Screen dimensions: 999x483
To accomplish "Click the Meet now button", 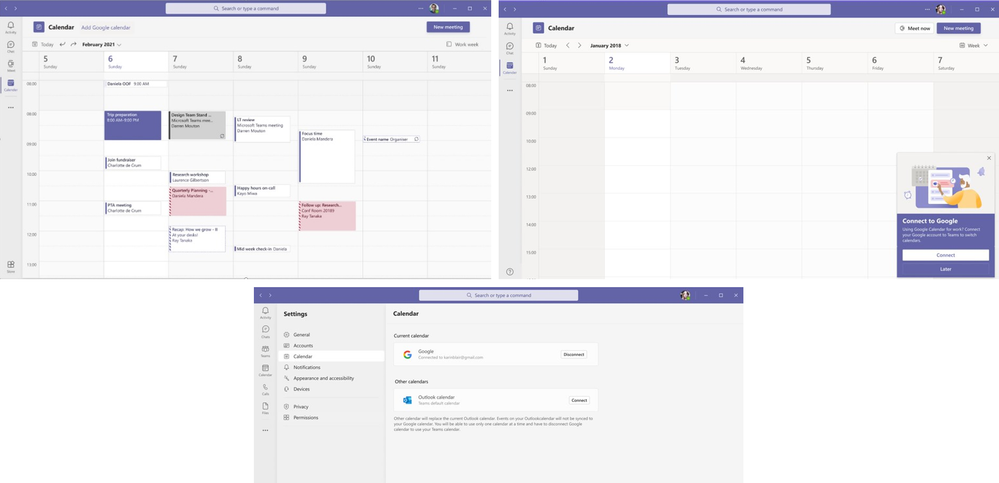I will point(914,28).
